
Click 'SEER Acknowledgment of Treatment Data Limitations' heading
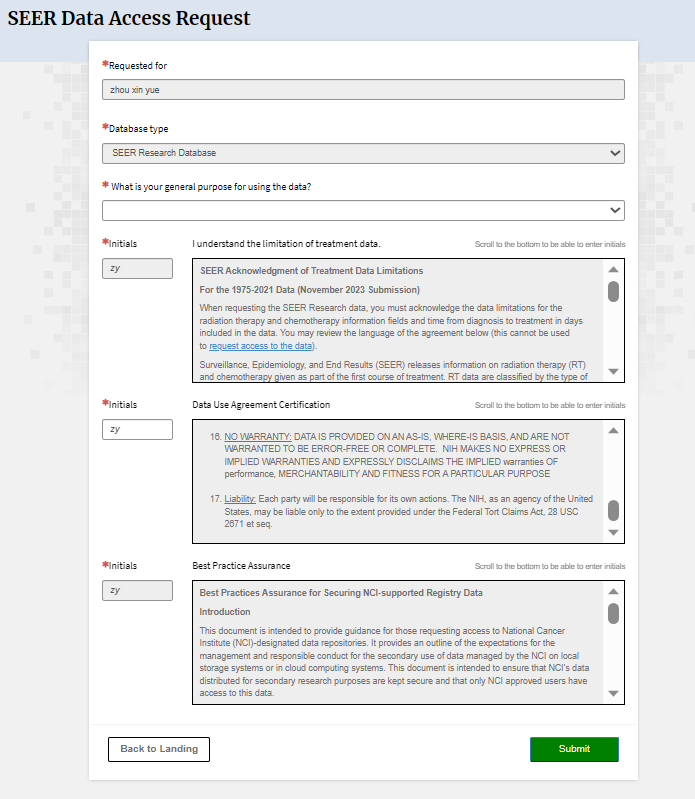coord(311,271)
